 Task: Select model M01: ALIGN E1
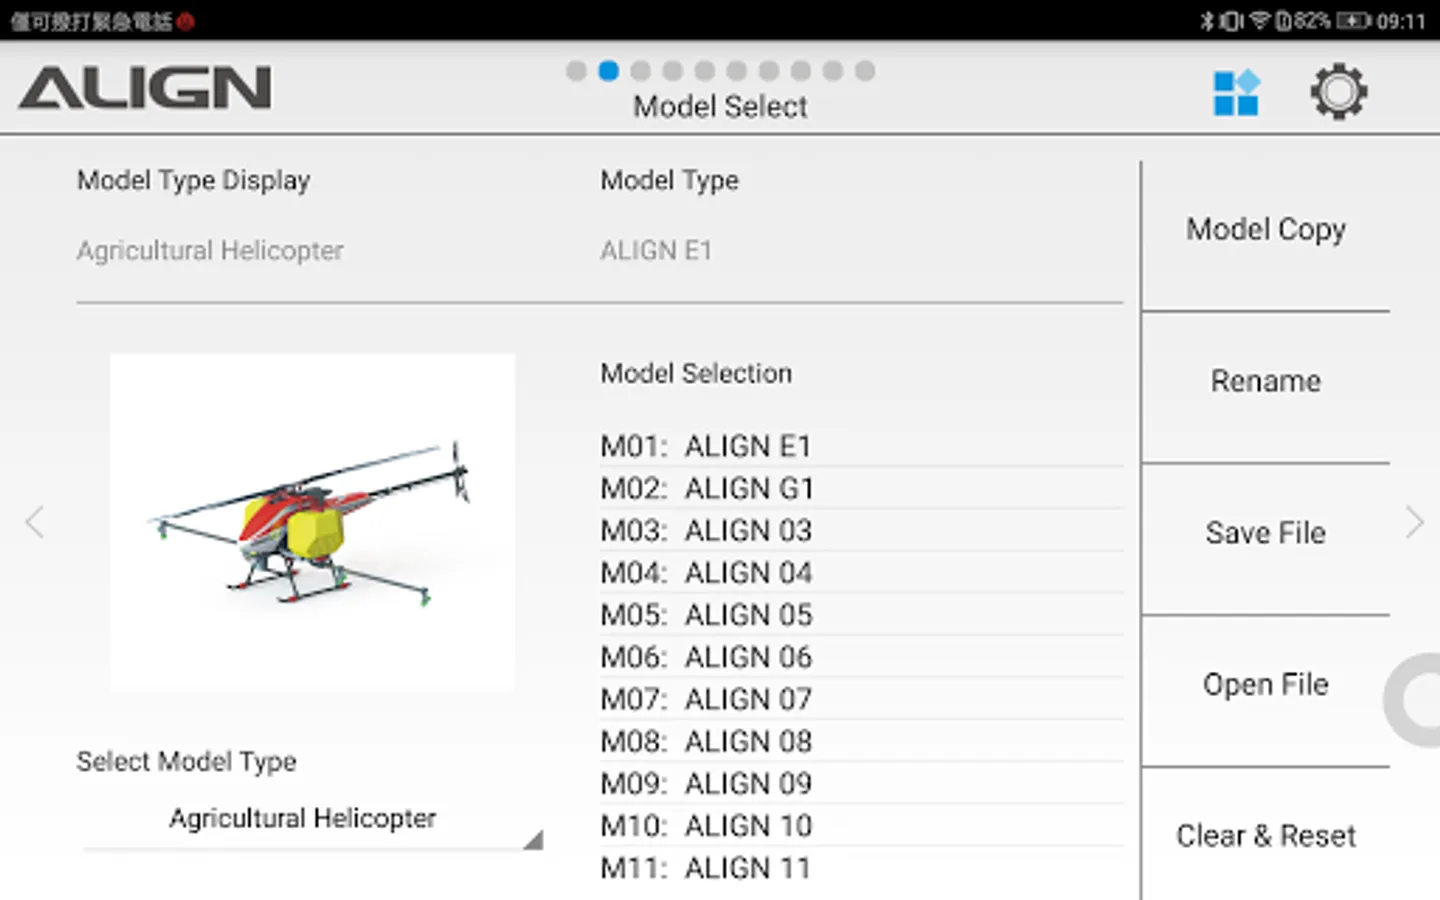[x=861, y=446]
